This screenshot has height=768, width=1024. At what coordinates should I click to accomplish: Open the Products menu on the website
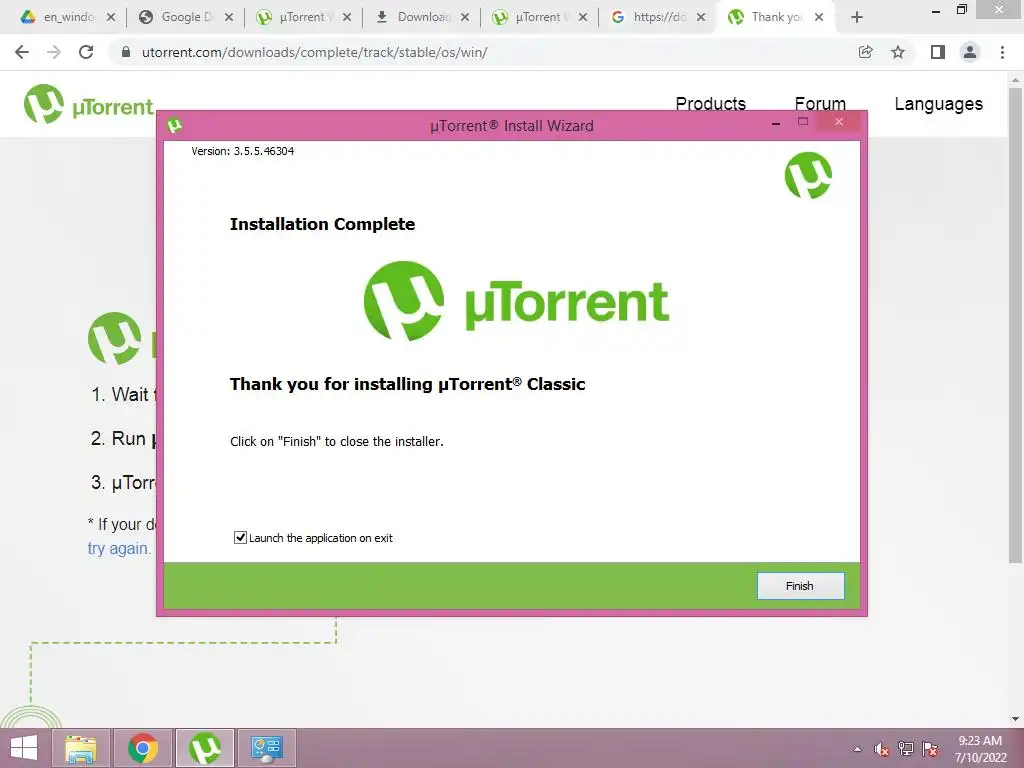[711, 104]
